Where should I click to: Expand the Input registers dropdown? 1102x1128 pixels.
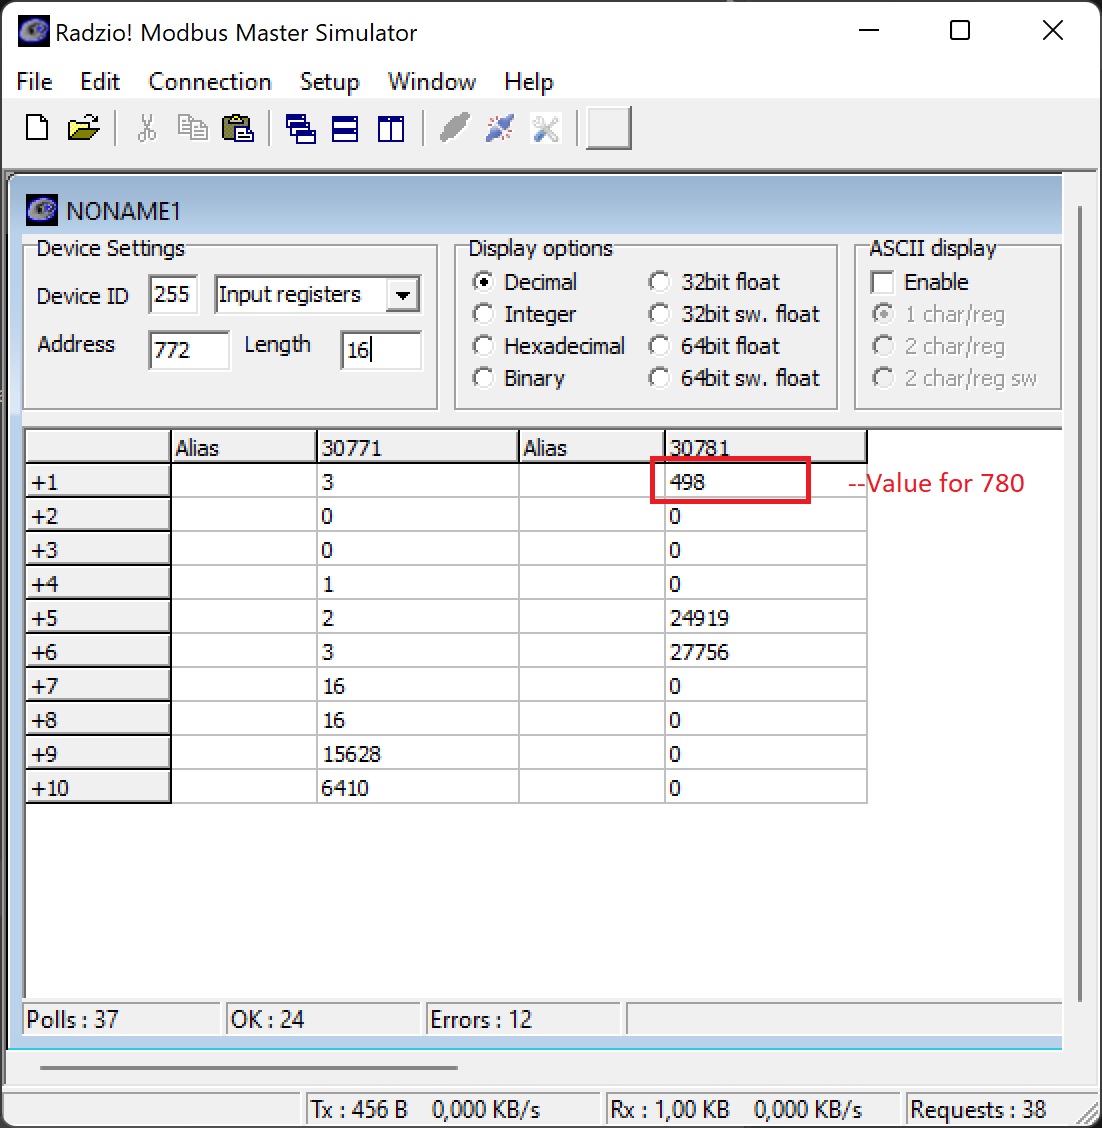pyautogui.click(x=402, y=295)
